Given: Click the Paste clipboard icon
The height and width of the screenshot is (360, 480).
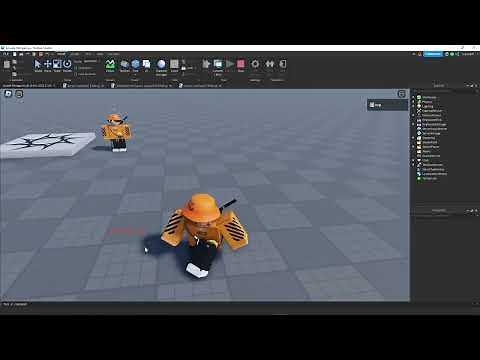Looking at the screenshot, I should click(7, 65).
